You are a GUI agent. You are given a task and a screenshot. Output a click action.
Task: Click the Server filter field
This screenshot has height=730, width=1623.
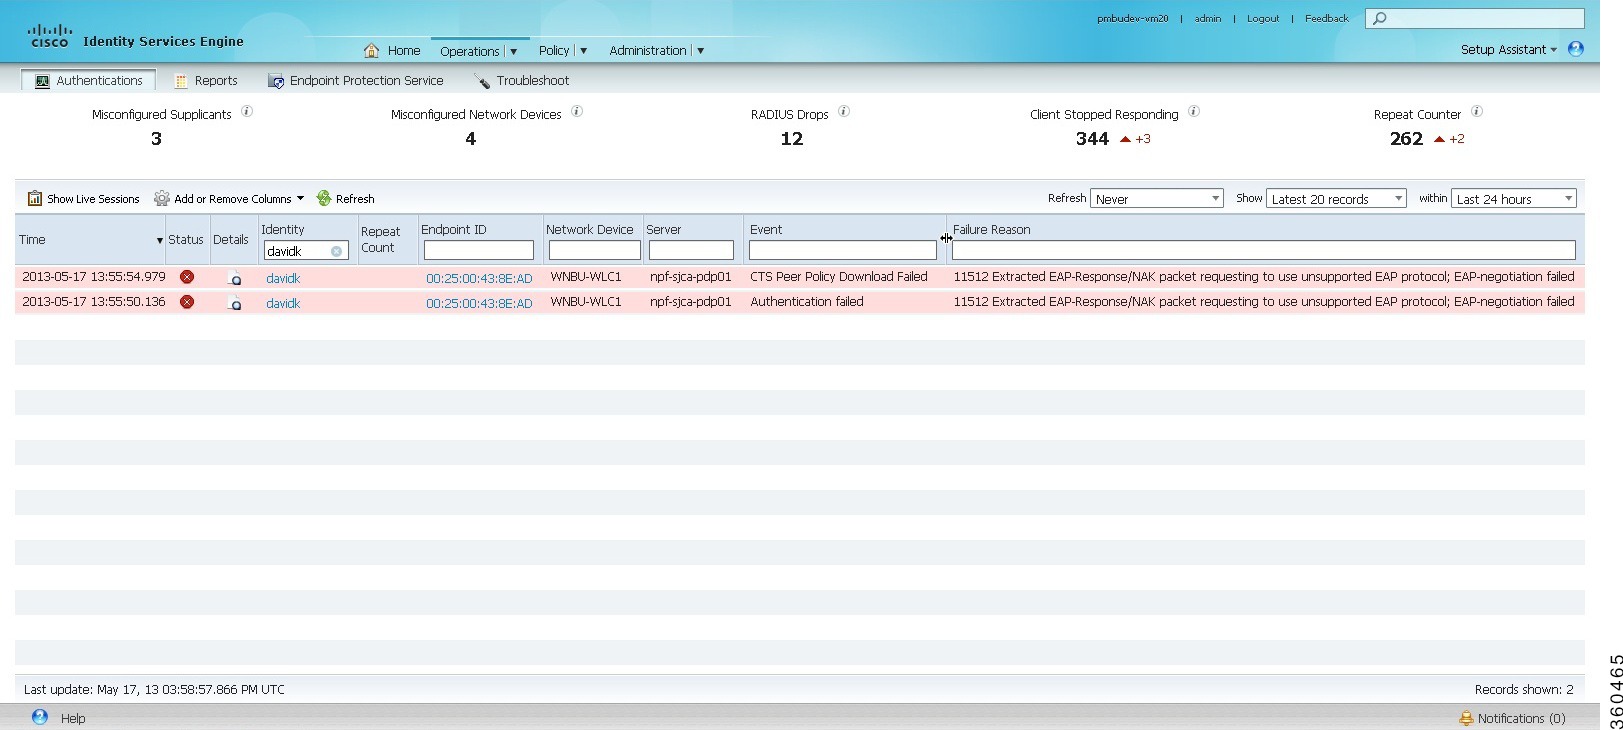tap(691, 250)
